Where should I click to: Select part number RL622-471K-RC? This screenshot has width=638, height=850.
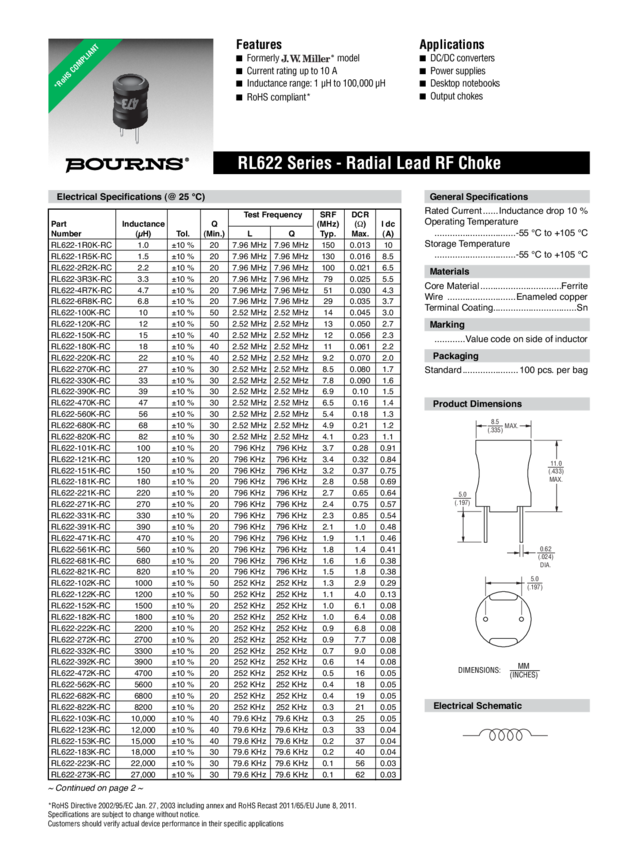tap(80, 538)
